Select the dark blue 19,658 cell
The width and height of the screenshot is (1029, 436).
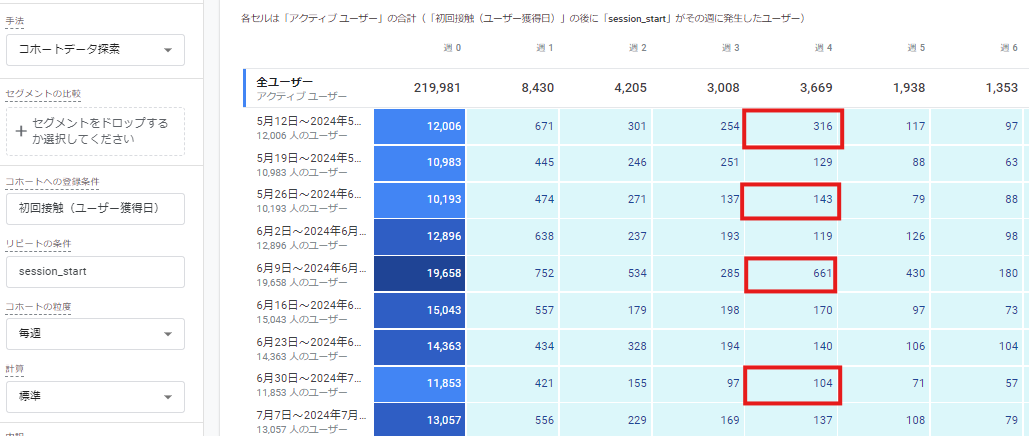(419, 276)
